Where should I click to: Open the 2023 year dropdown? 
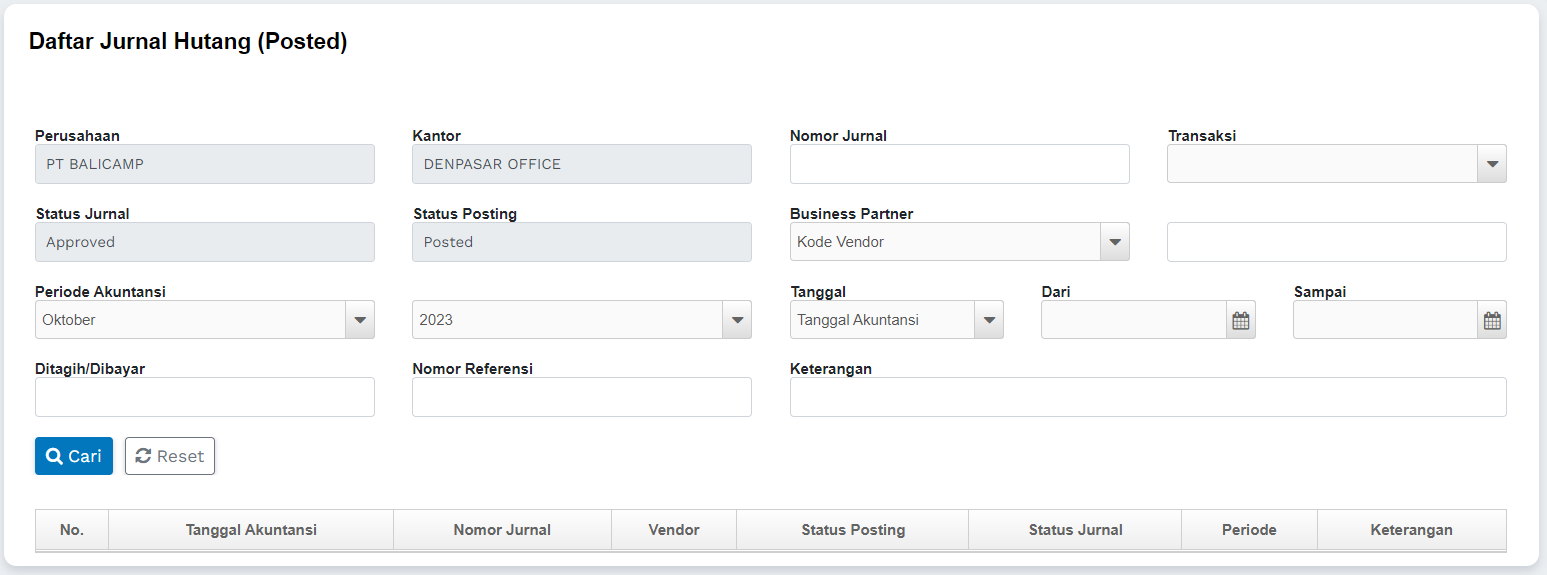coord(736,320)
